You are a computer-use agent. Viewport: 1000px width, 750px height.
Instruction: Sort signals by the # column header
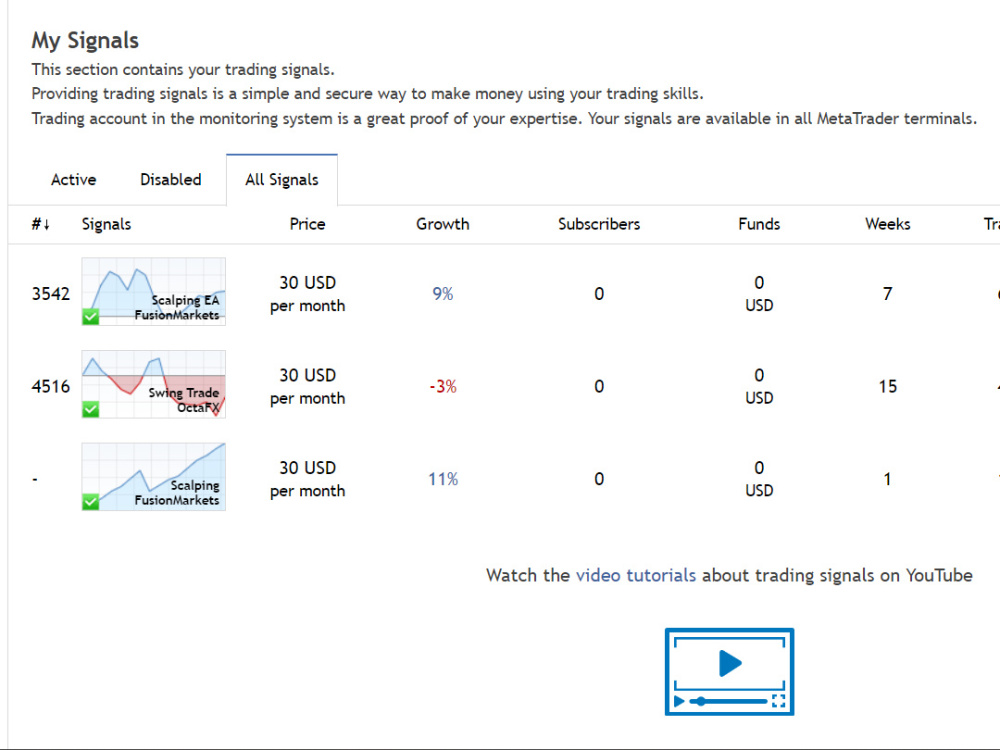(x=41, y=224)
